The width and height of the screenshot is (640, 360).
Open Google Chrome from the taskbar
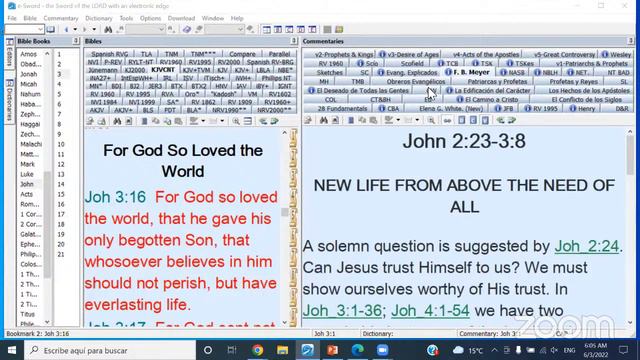click(257, 350)
